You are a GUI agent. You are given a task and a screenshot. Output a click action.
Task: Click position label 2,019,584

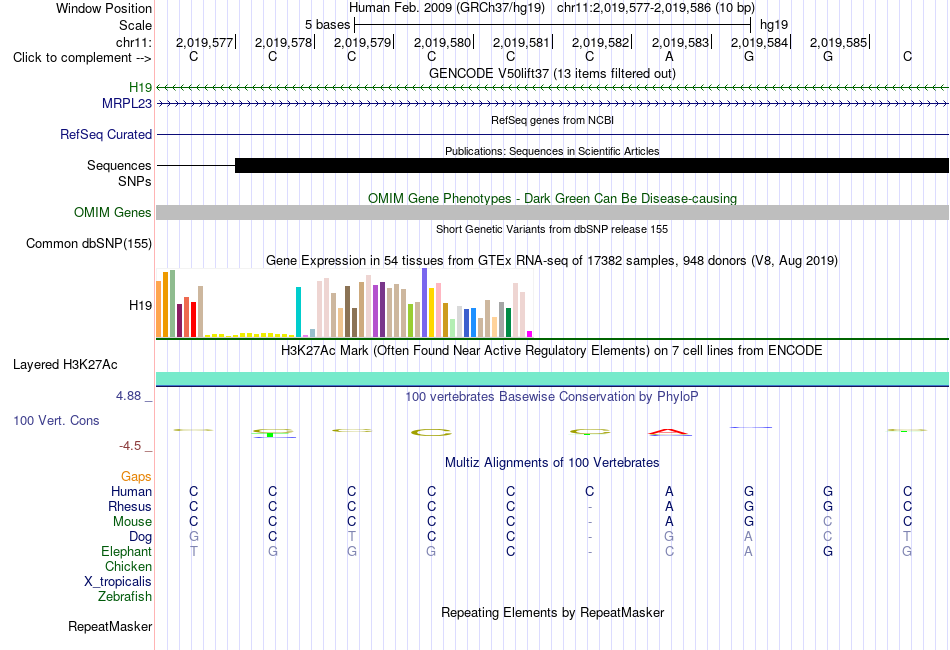click(759, 42)
